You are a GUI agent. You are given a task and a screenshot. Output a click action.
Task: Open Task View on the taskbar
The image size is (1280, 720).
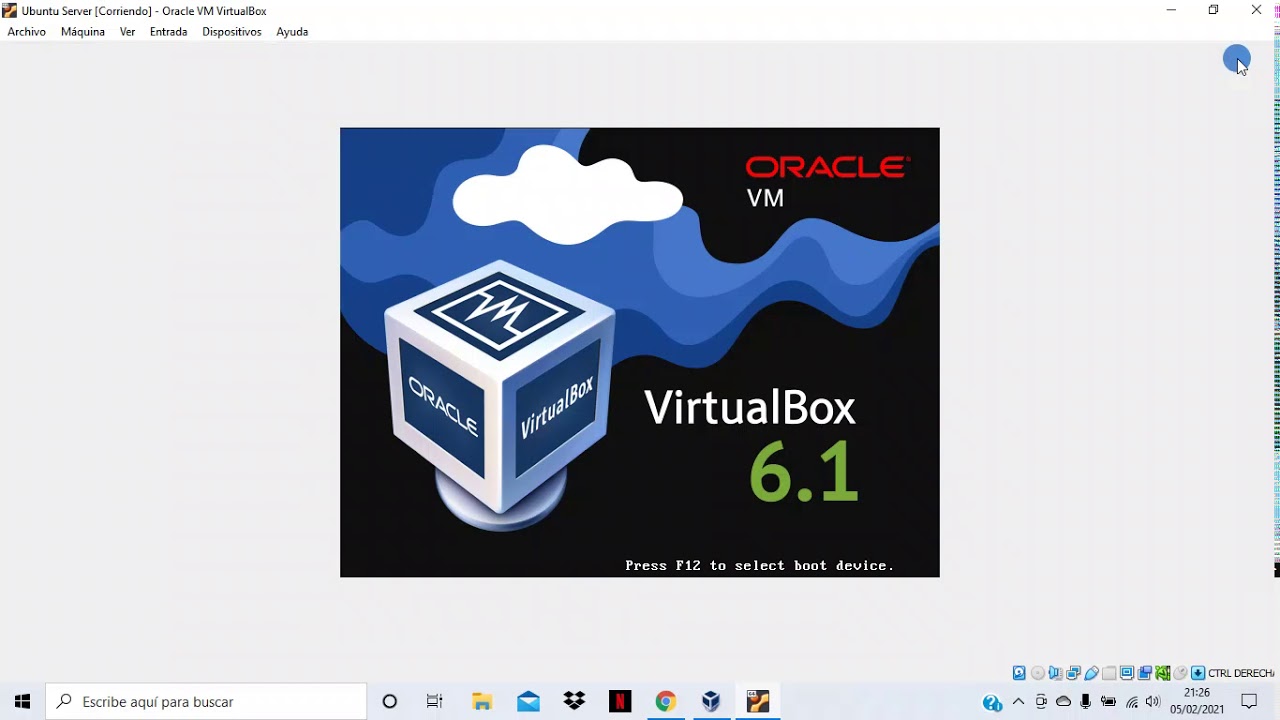(x=435, y=702)
